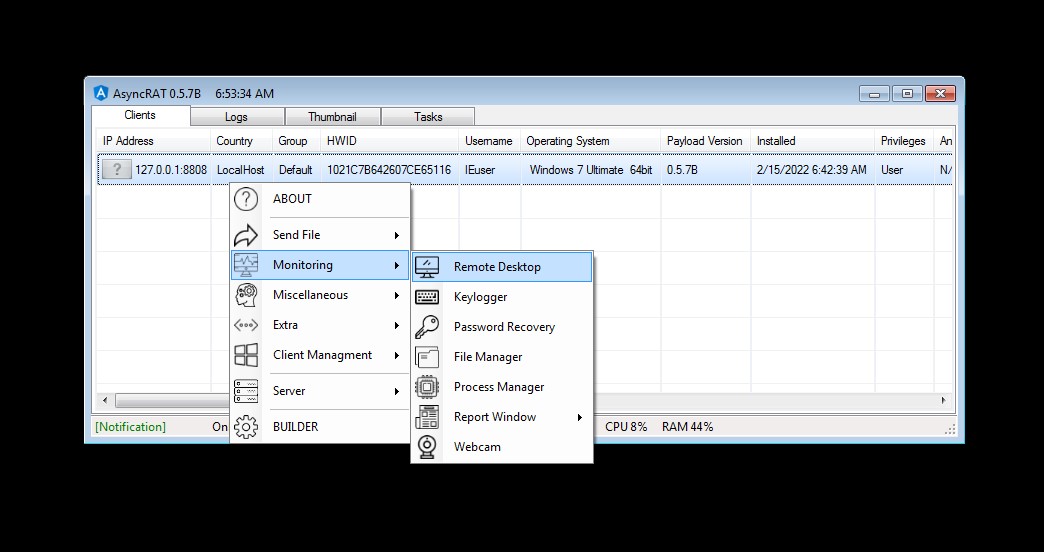Image resolution: width=1044 pixels, height=552 pixels.
Task: Click the Extra brackets icon
Action: 246,325
